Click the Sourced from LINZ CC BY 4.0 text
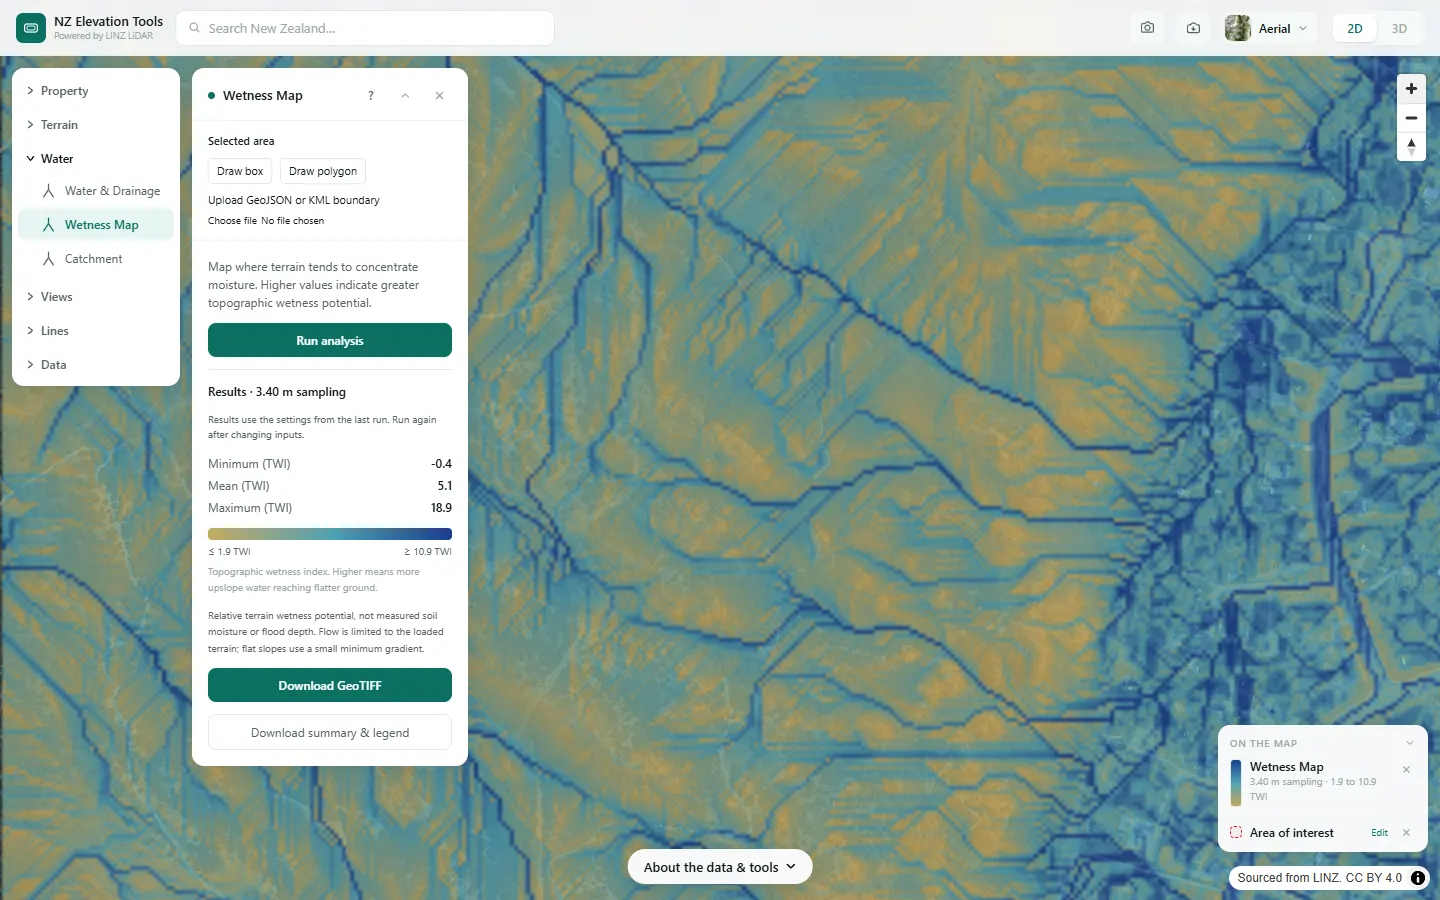The height and width of the screenshot is (900, 1440). tap(1319, 878)
